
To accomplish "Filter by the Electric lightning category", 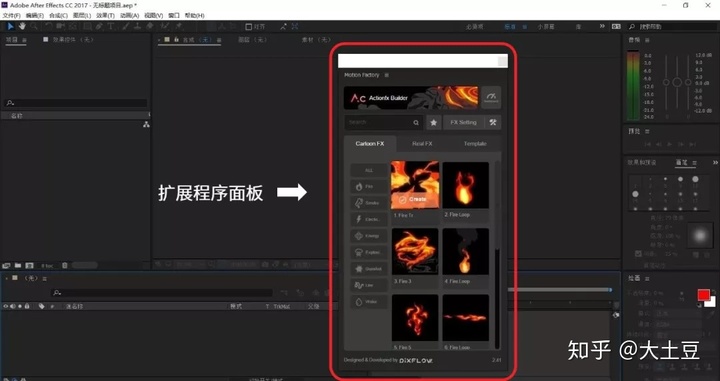I will click(369, 219).
